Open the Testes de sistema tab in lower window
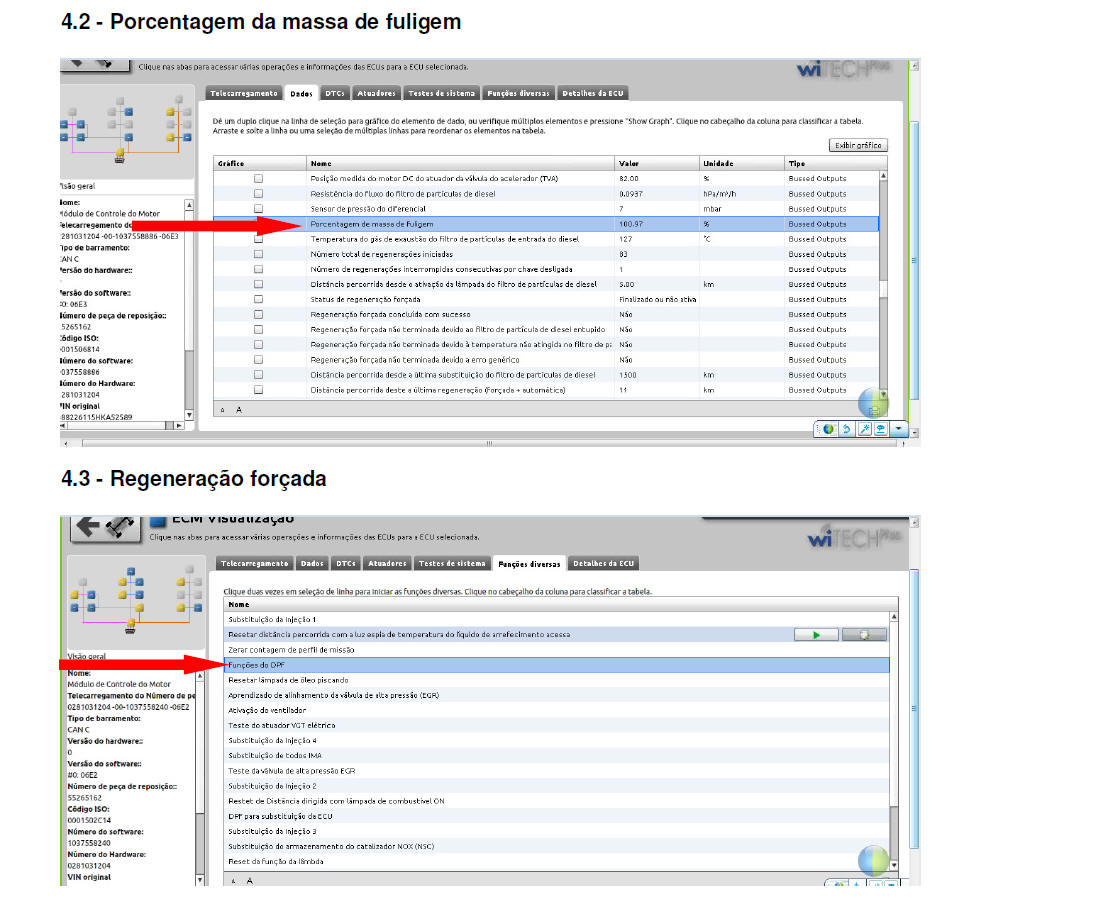Image resolution: width=1120 pixels, height=905 pixels. coord(452,564)
